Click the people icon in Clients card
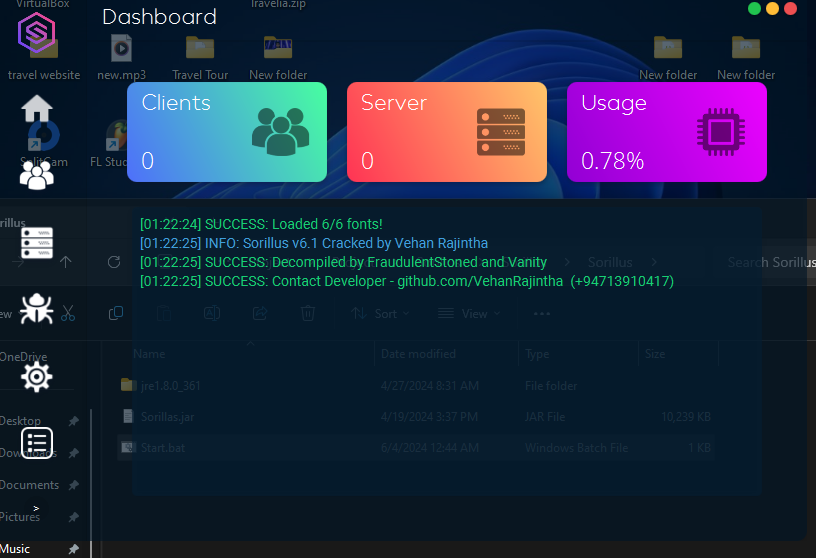Image resolution: width=816 pixels, height=558 pixels. click(x=280, y=132)
